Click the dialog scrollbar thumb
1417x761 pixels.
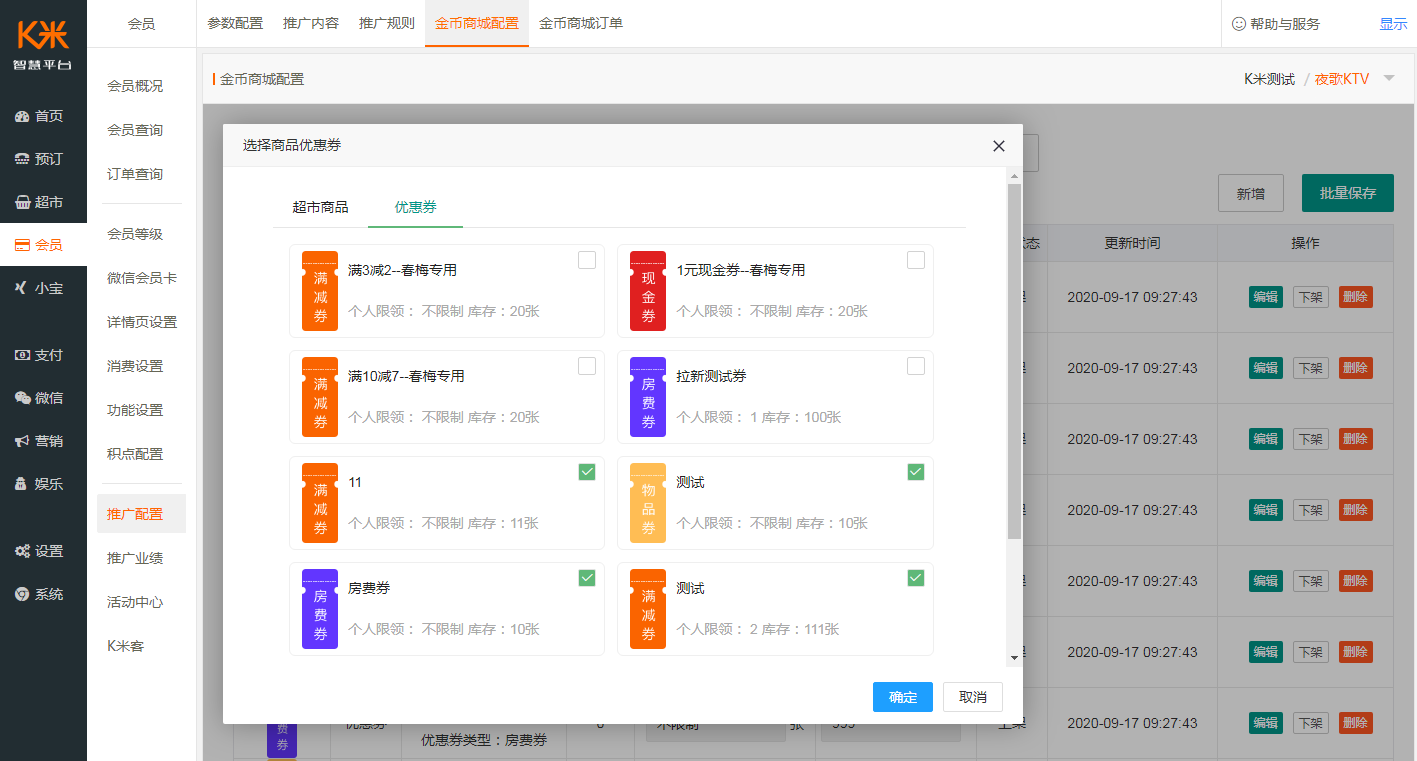click(x=1014, y=362)
